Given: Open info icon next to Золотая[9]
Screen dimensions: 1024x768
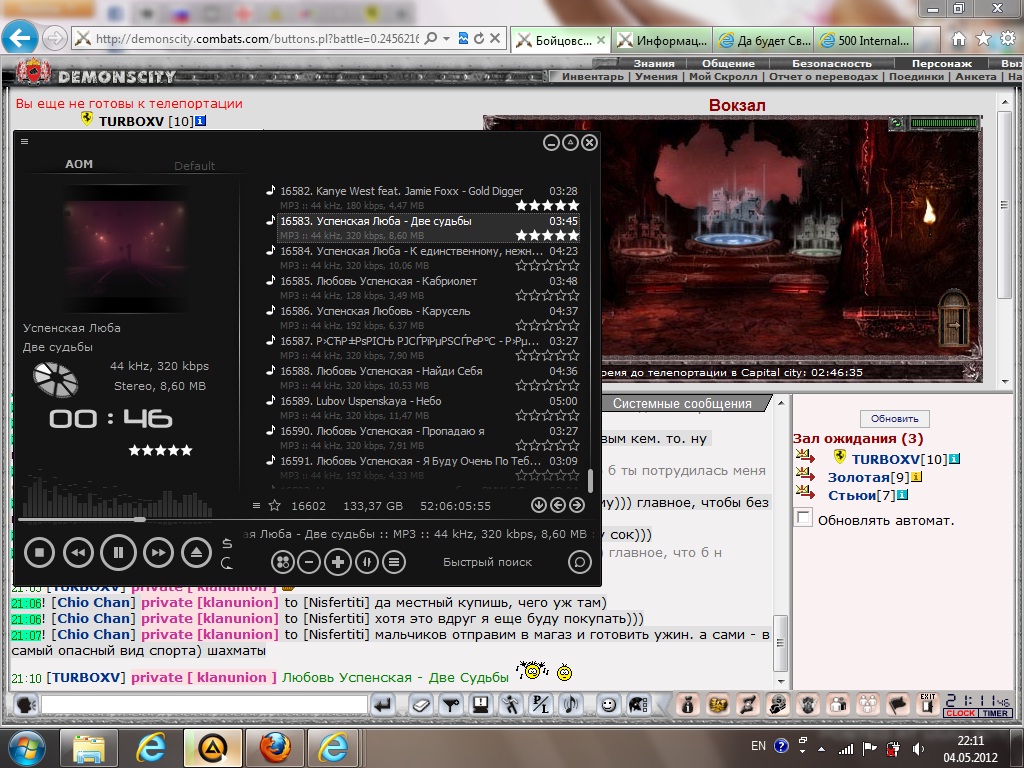Looking at the screenshot, I should pos(916,477).
